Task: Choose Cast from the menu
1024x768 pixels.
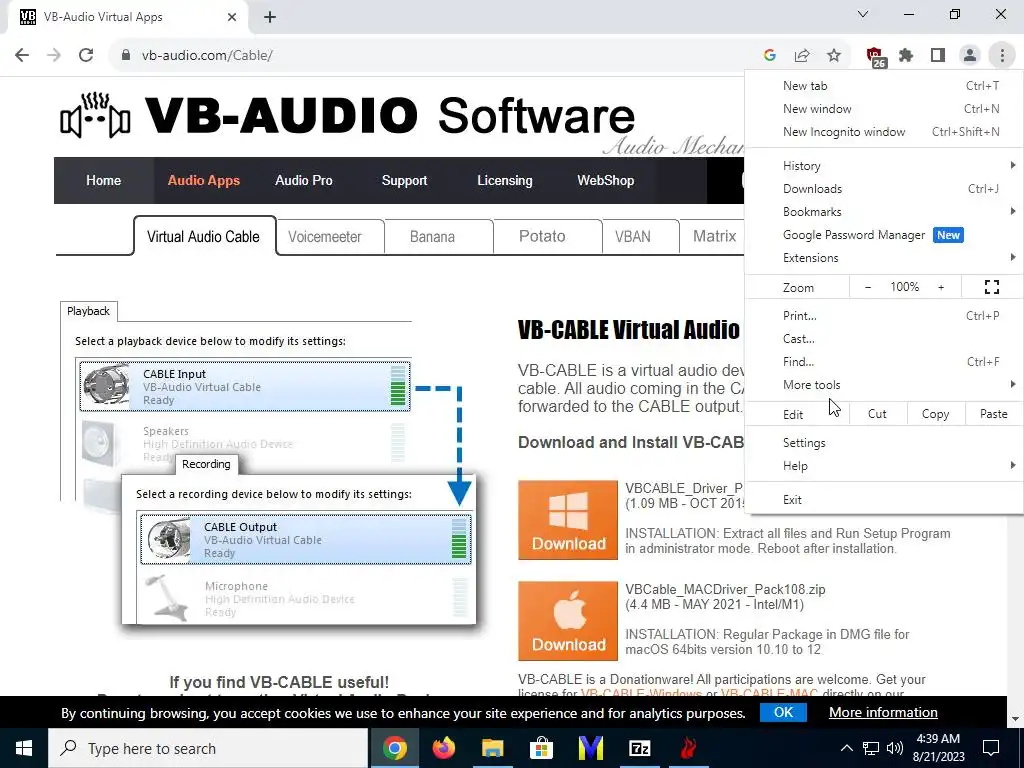Action: (884, 338)
